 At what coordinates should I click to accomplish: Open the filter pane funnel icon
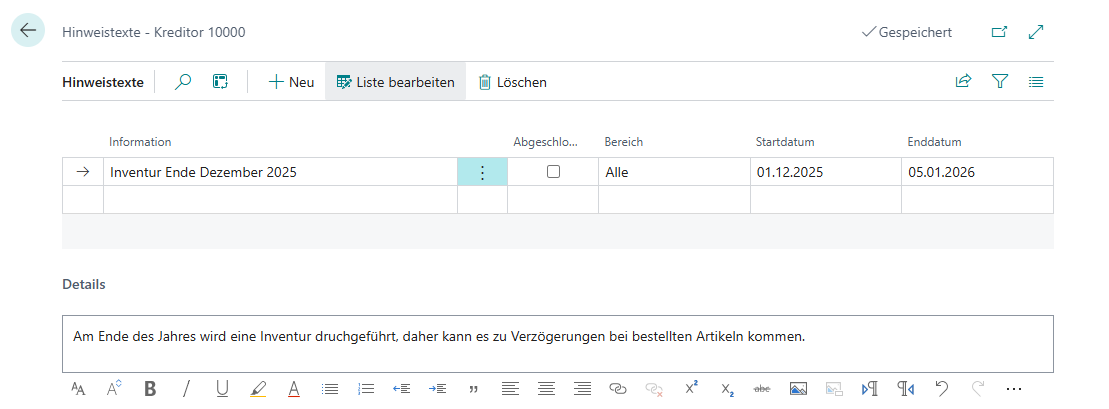coord(999,82)
